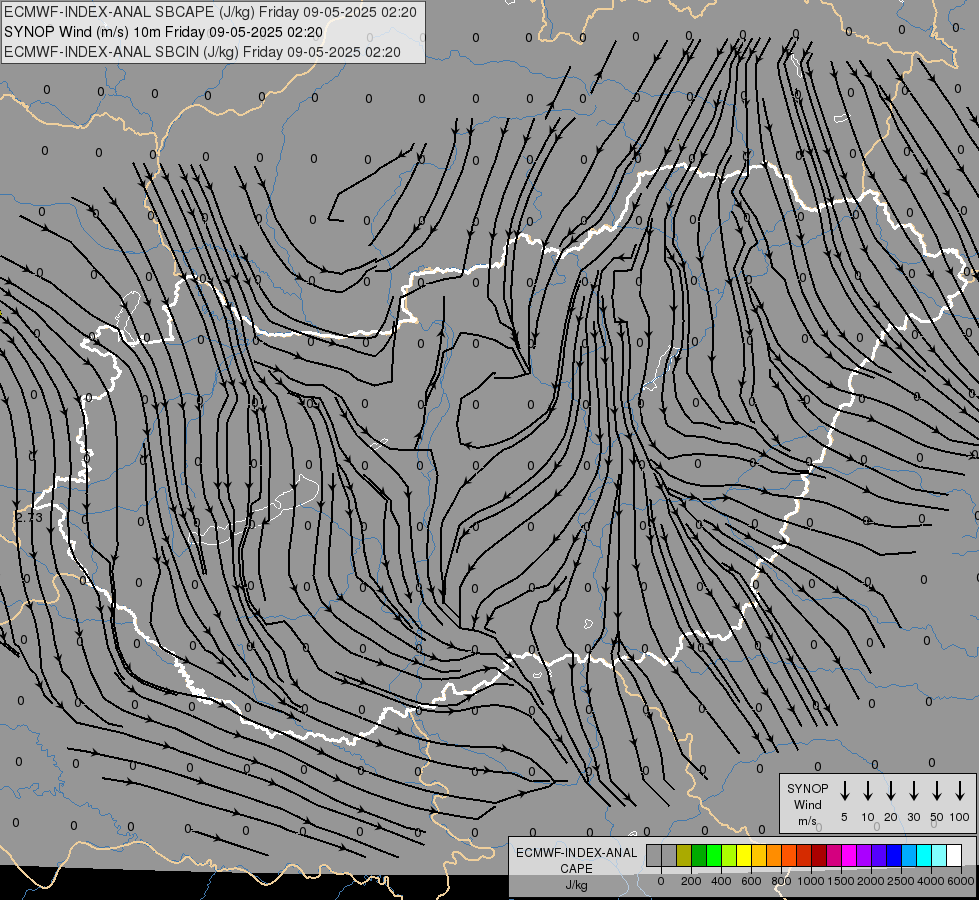The height and width of the screenshot is (900, 979).
Task: Choose the dark red CAPE swatch
Action: click(819, 855)
